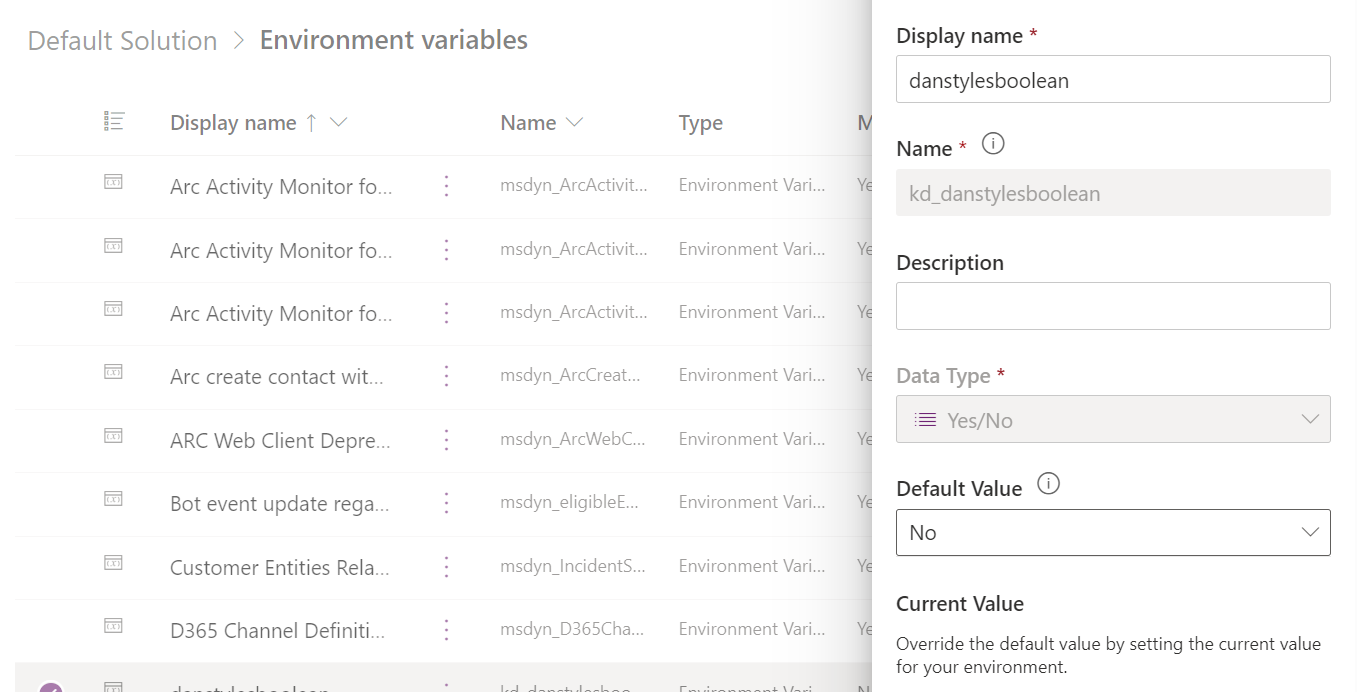Navigate to Default Solution via the breadcrumb
1357x692 pixels.
pyautogui.click(x=121, y=40)
